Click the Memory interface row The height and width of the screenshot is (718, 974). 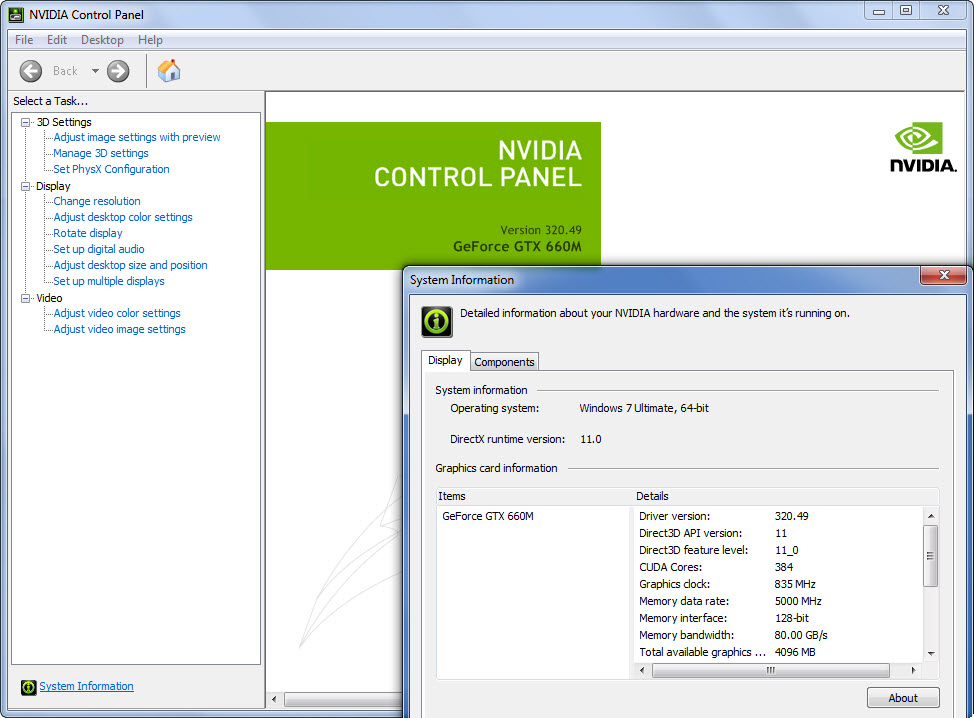point(780,619)
